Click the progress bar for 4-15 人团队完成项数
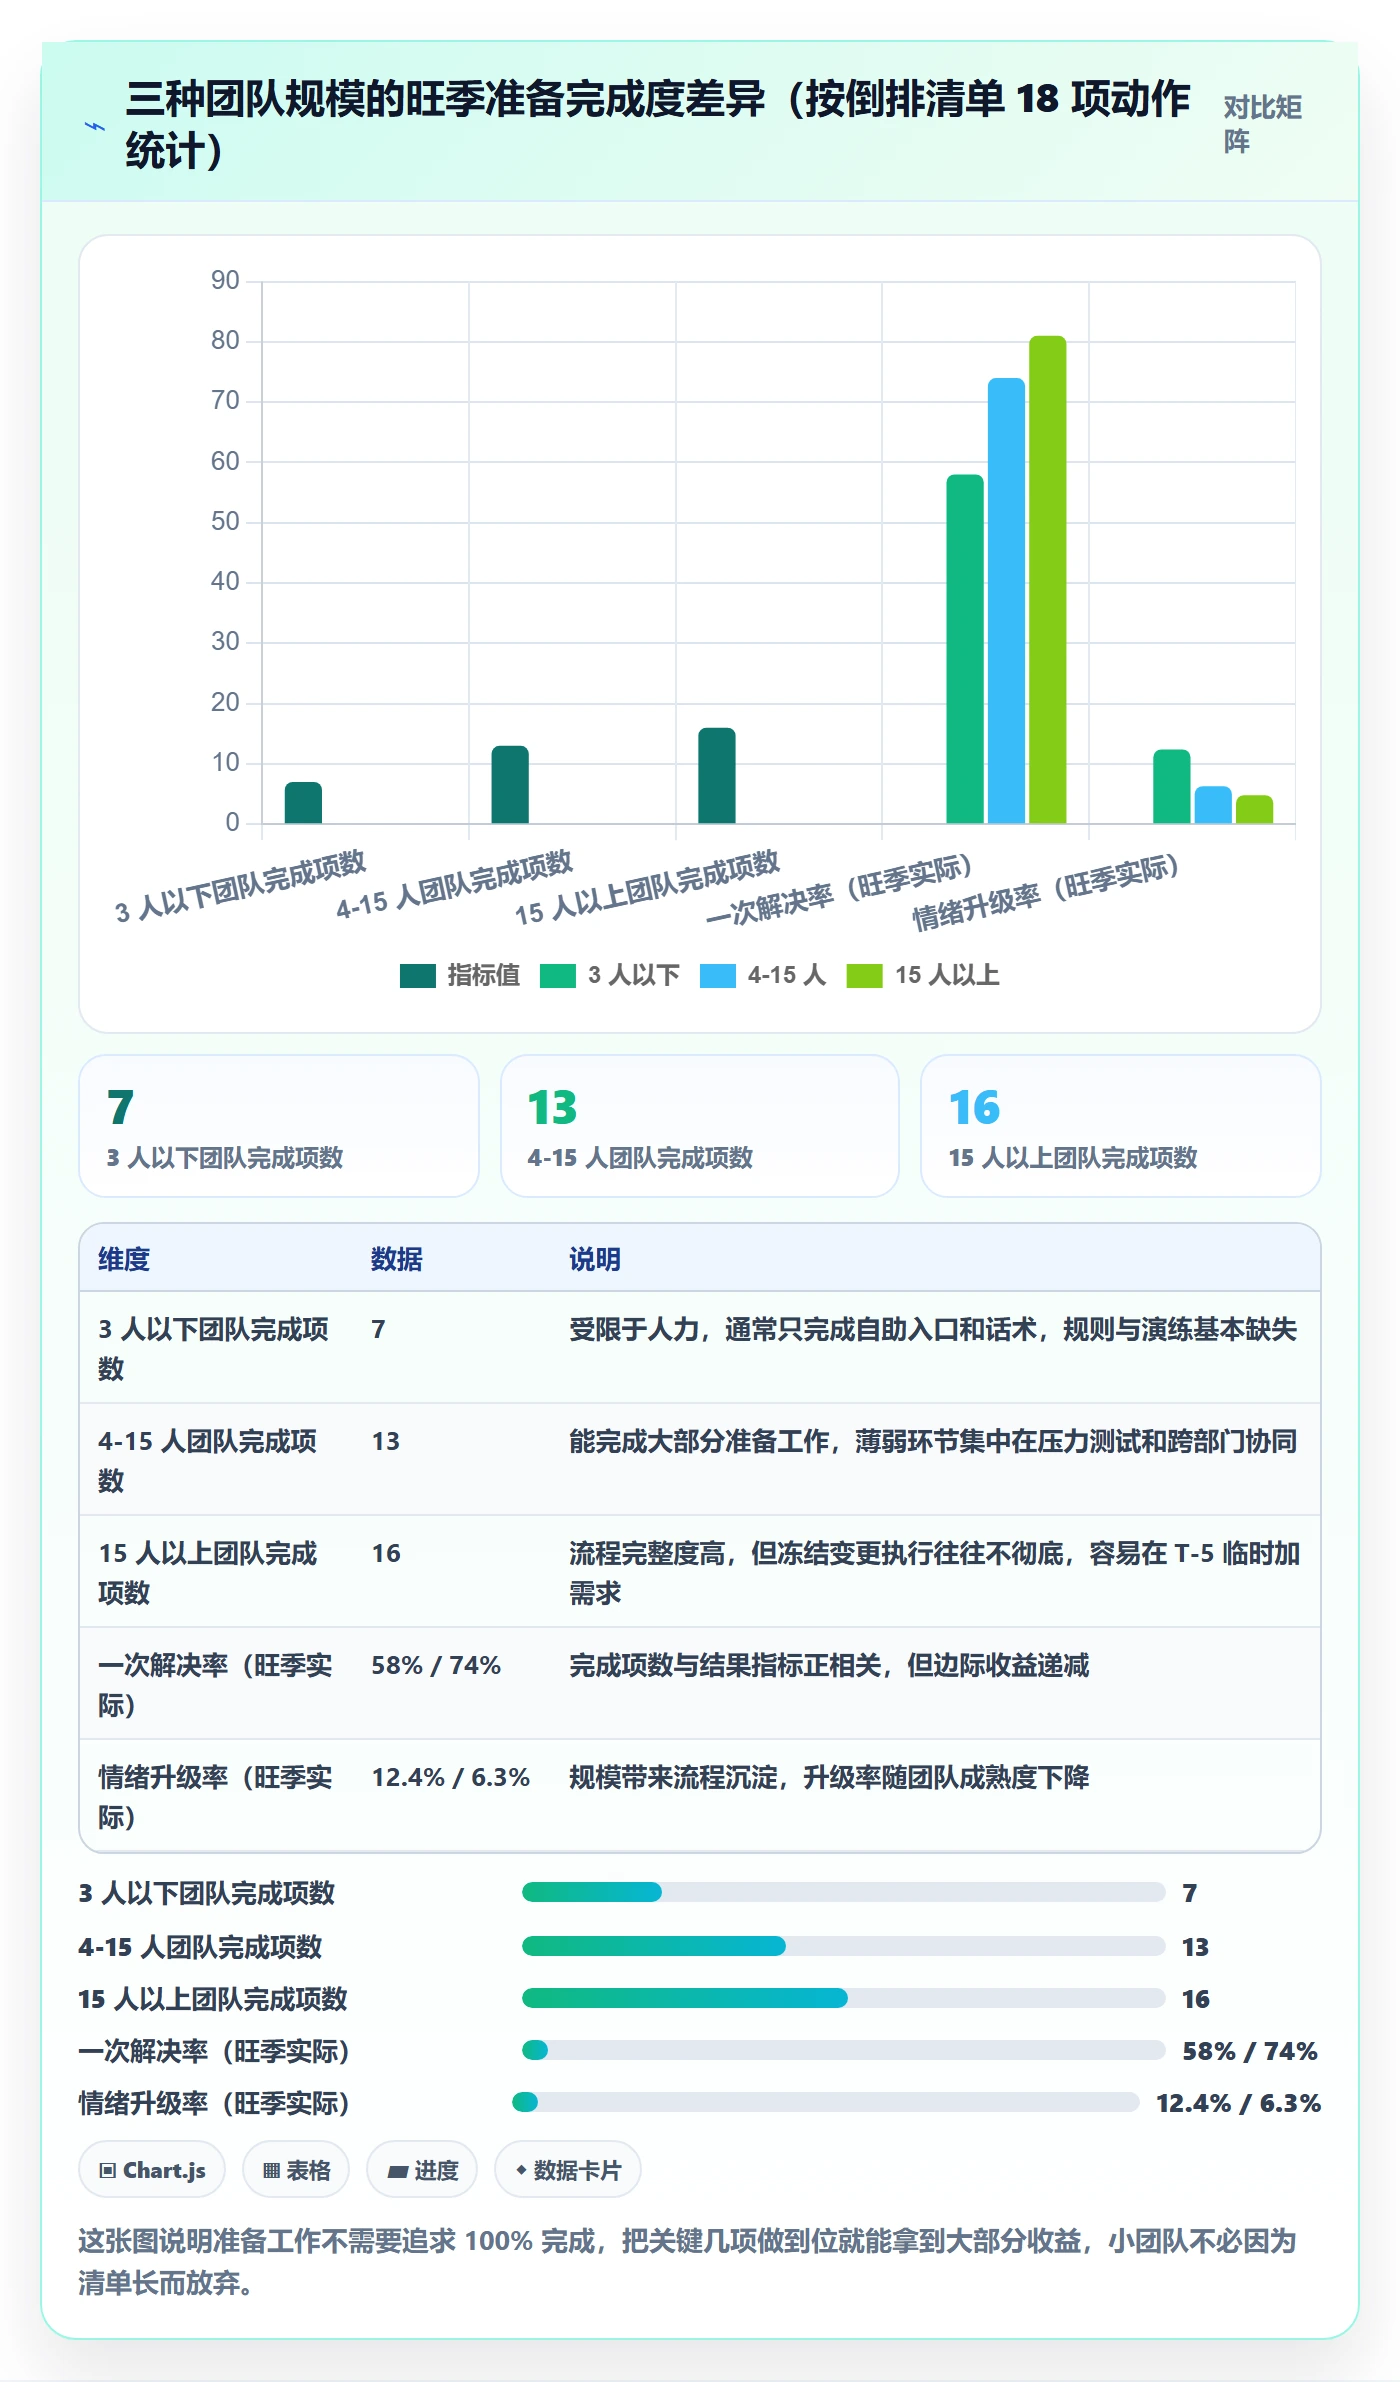The width and height of the screenshot is (1400, 2382). [x=844, y=1946]
